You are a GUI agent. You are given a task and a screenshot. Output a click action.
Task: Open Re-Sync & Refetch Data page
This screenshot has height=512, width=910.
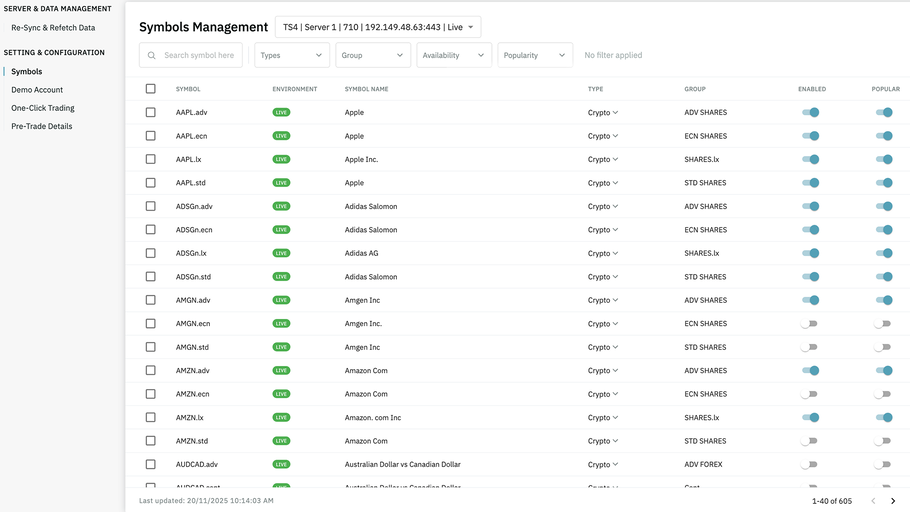click(x=53, y=28)
